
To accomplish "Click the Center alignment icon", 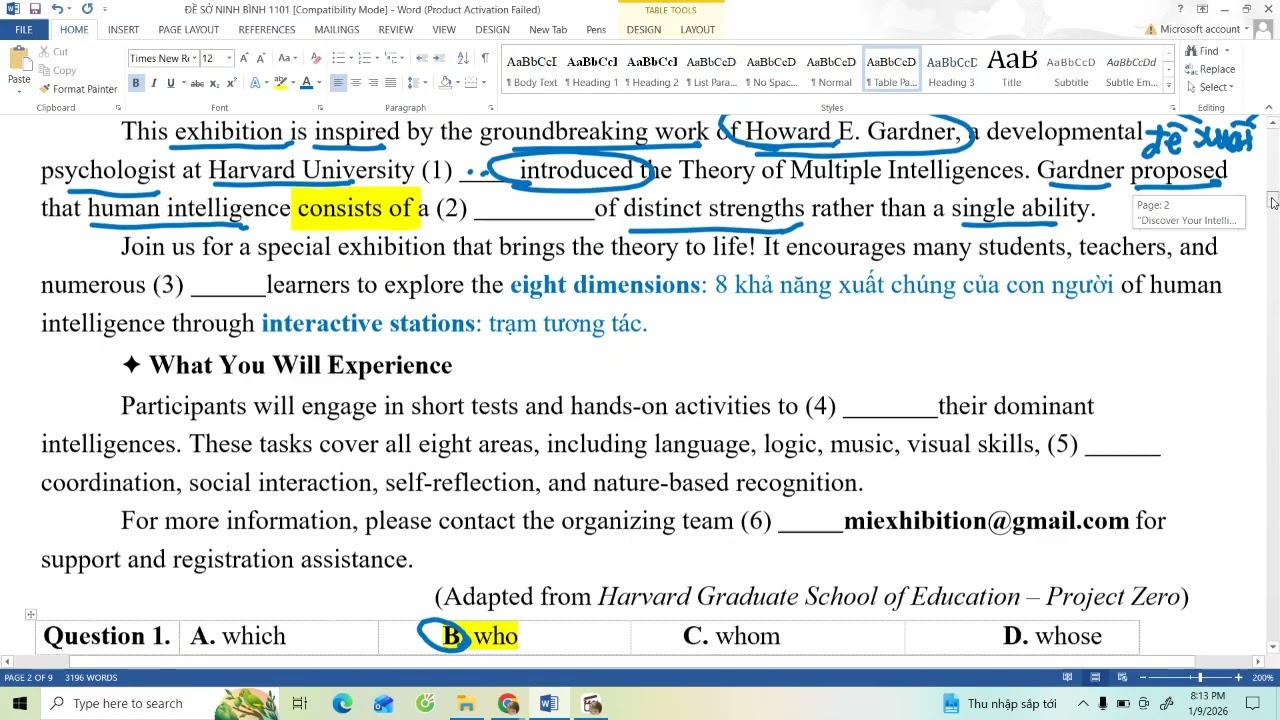I will [356, 83].
